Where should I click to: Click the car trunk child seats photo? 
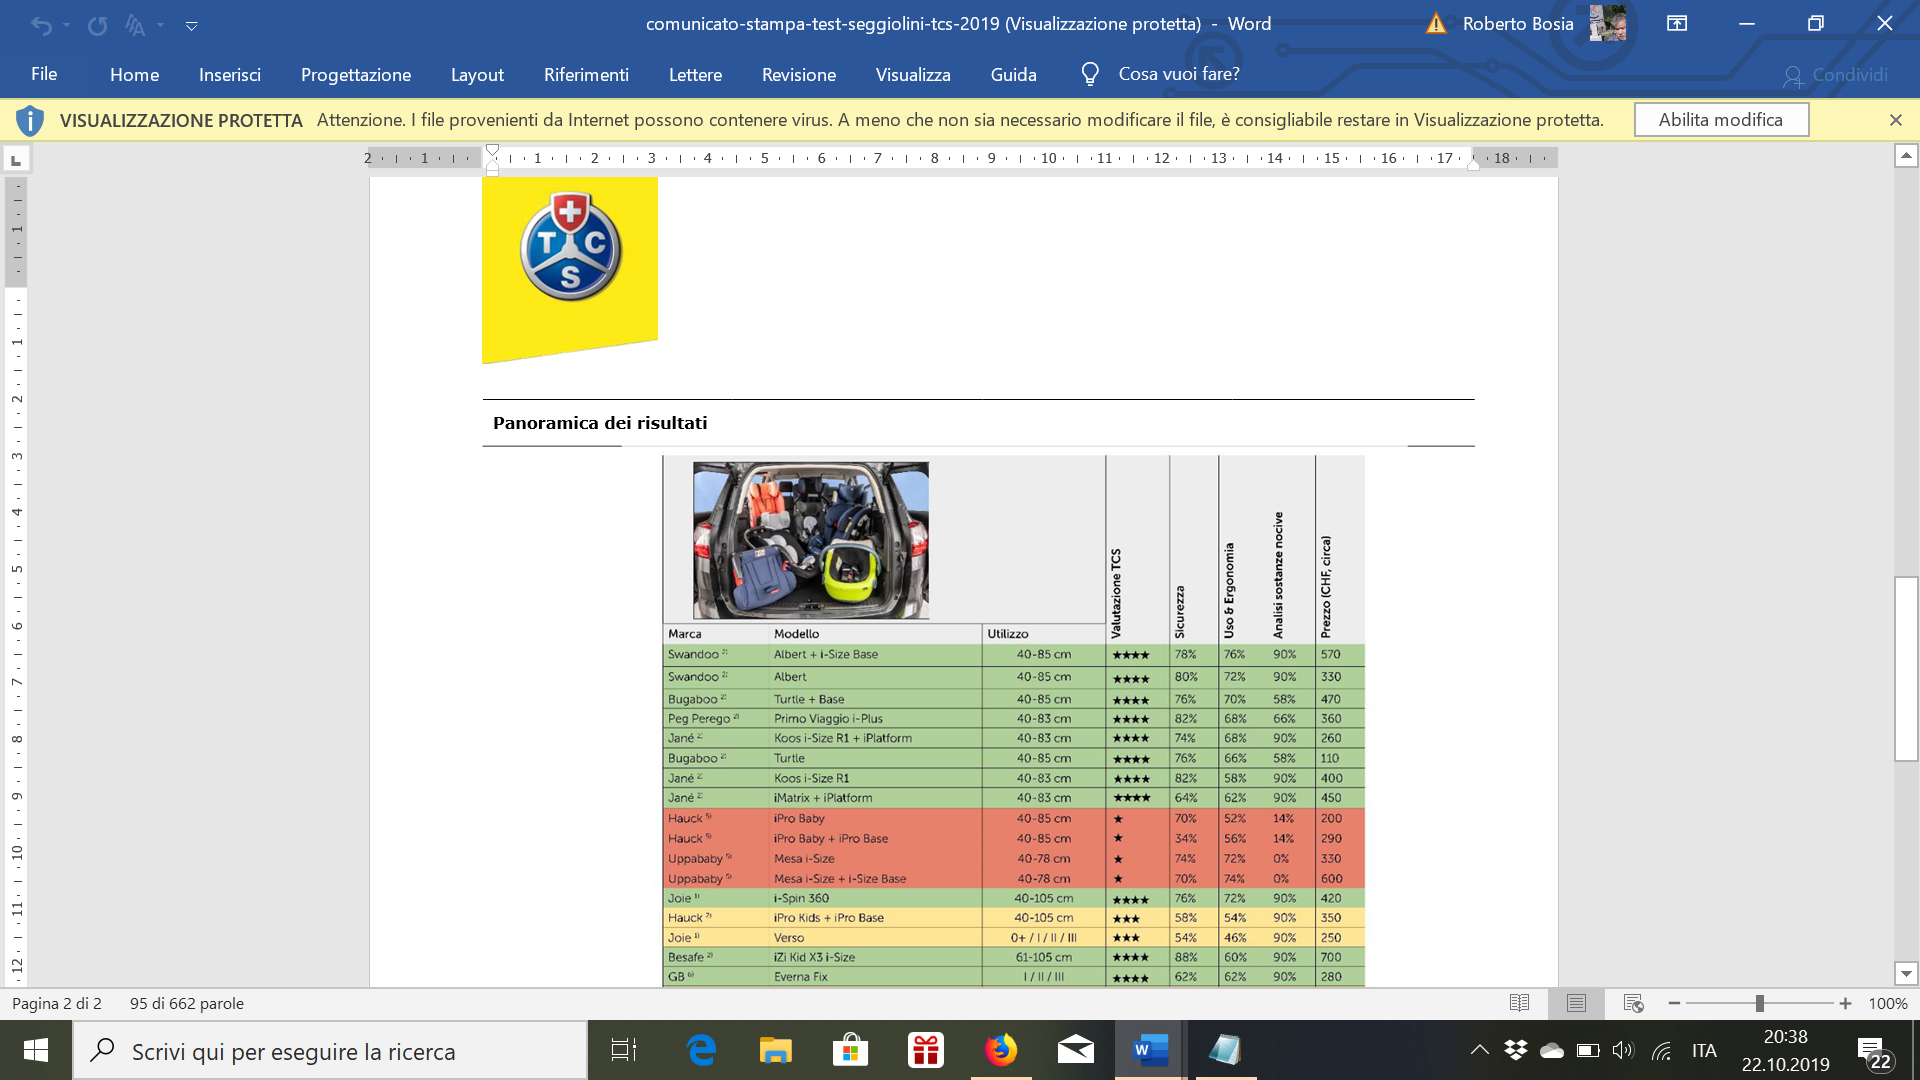tap(811, 540)
